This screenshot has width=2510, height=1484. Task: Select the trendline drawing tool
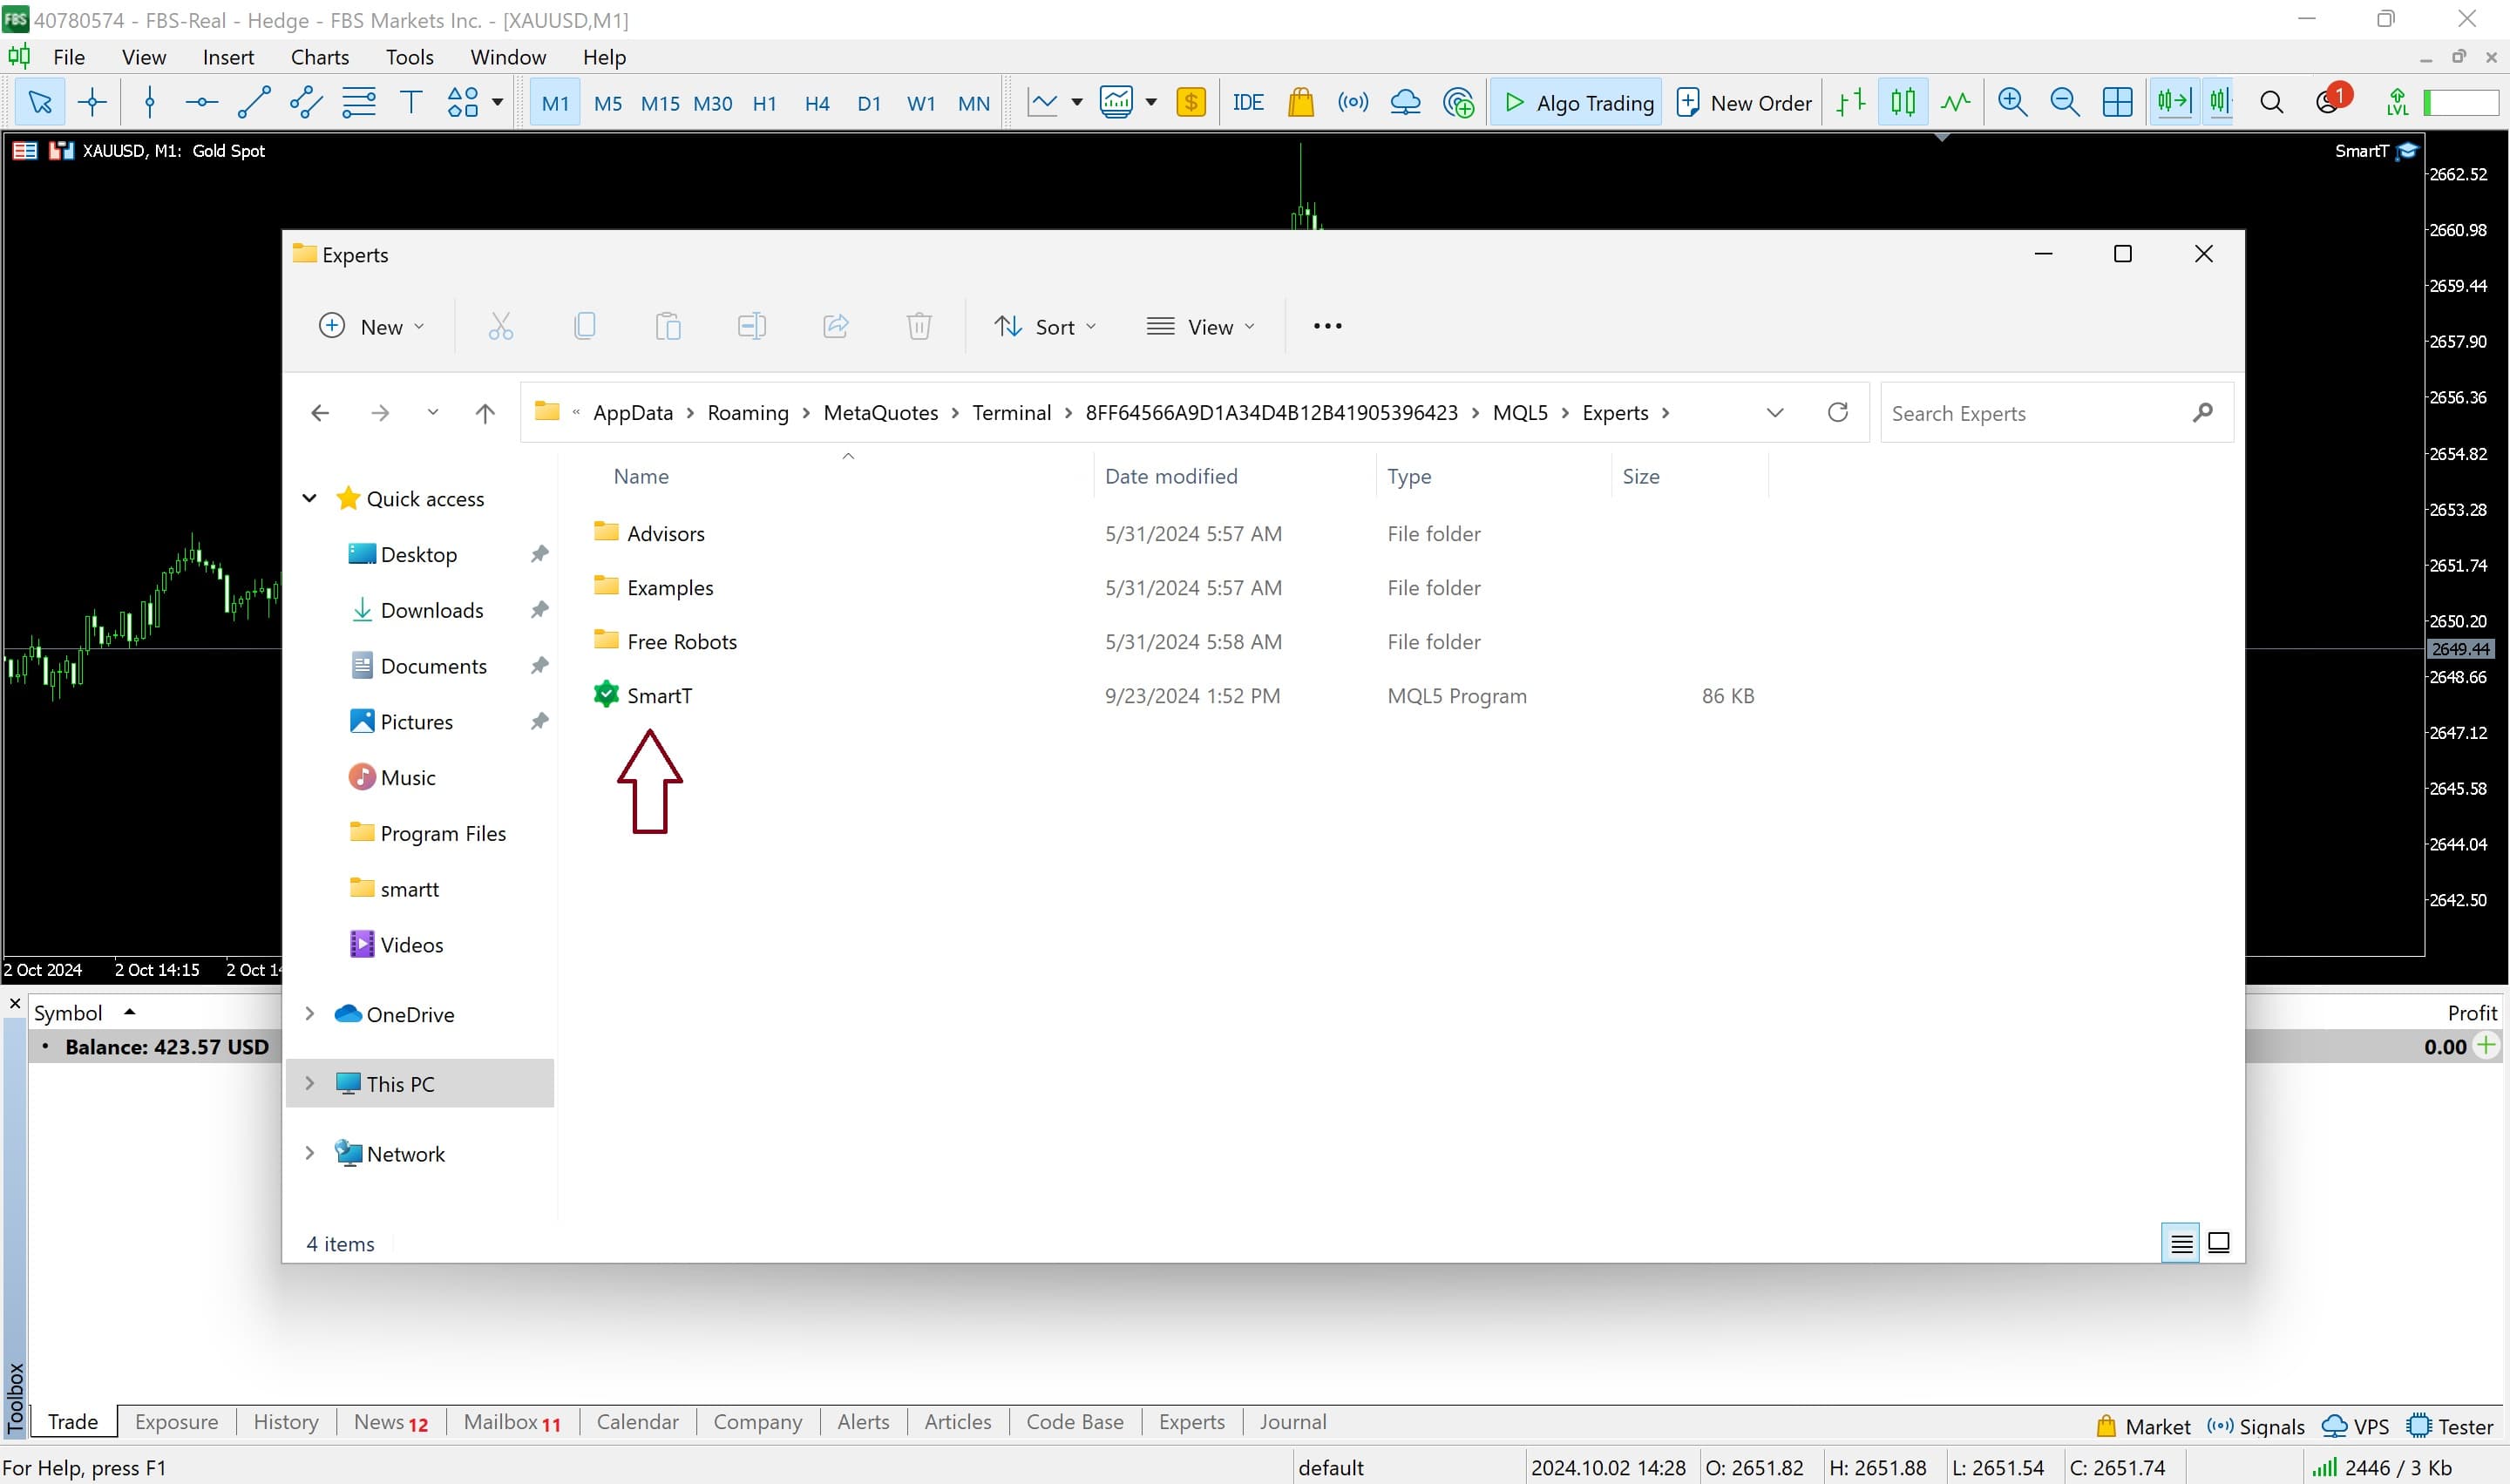254,102
